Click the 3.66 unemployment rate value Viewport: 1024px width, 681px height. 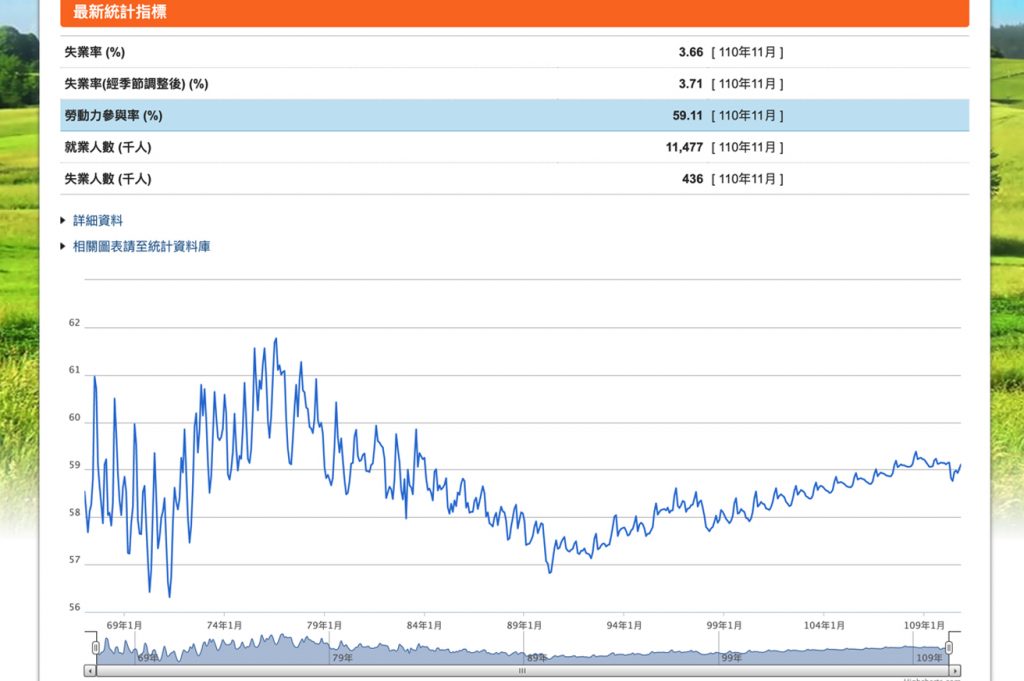click(x=690, y=52)
